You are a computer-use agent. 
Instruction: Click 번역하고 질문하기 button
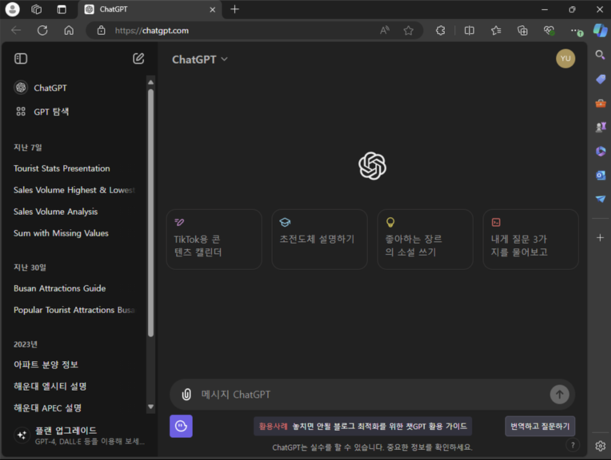(x=540, y=426)
